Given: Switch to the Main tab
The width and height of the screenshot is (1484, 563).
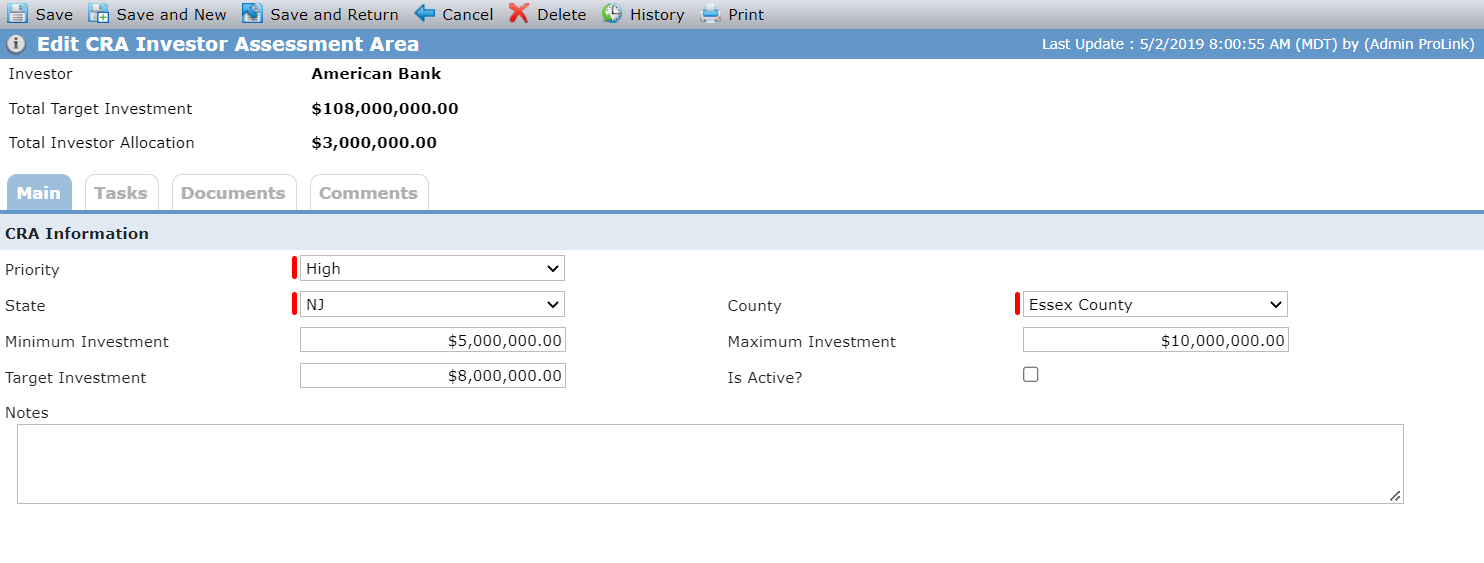Looking at the screenshot, I should click(x=39, y=193).
